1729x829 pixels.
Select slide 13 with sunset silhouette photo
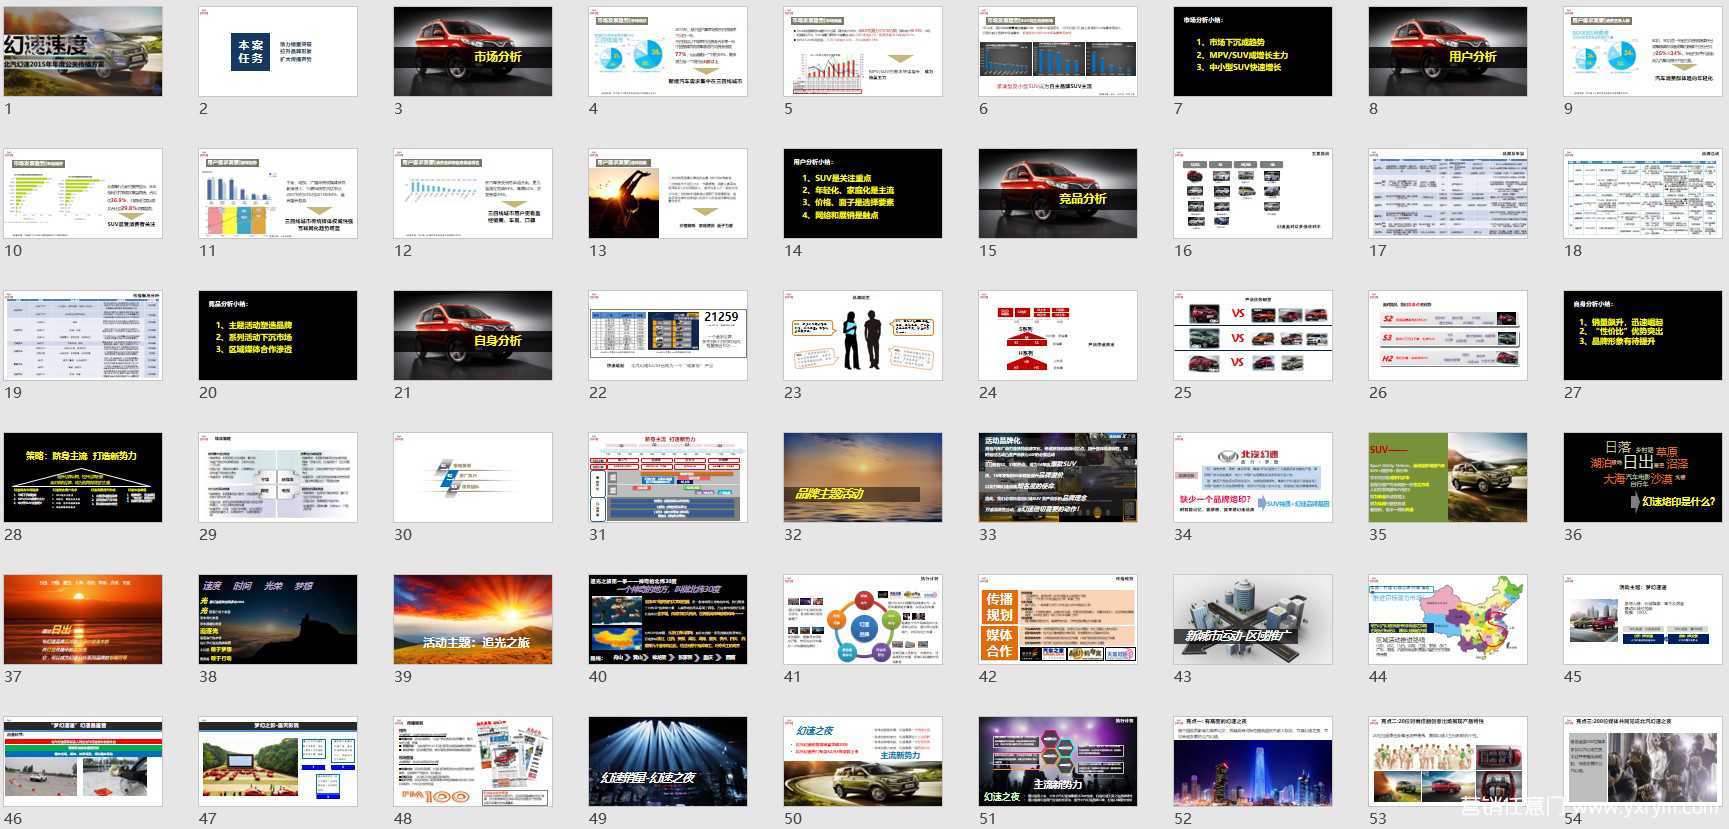(x=668, y=194)
